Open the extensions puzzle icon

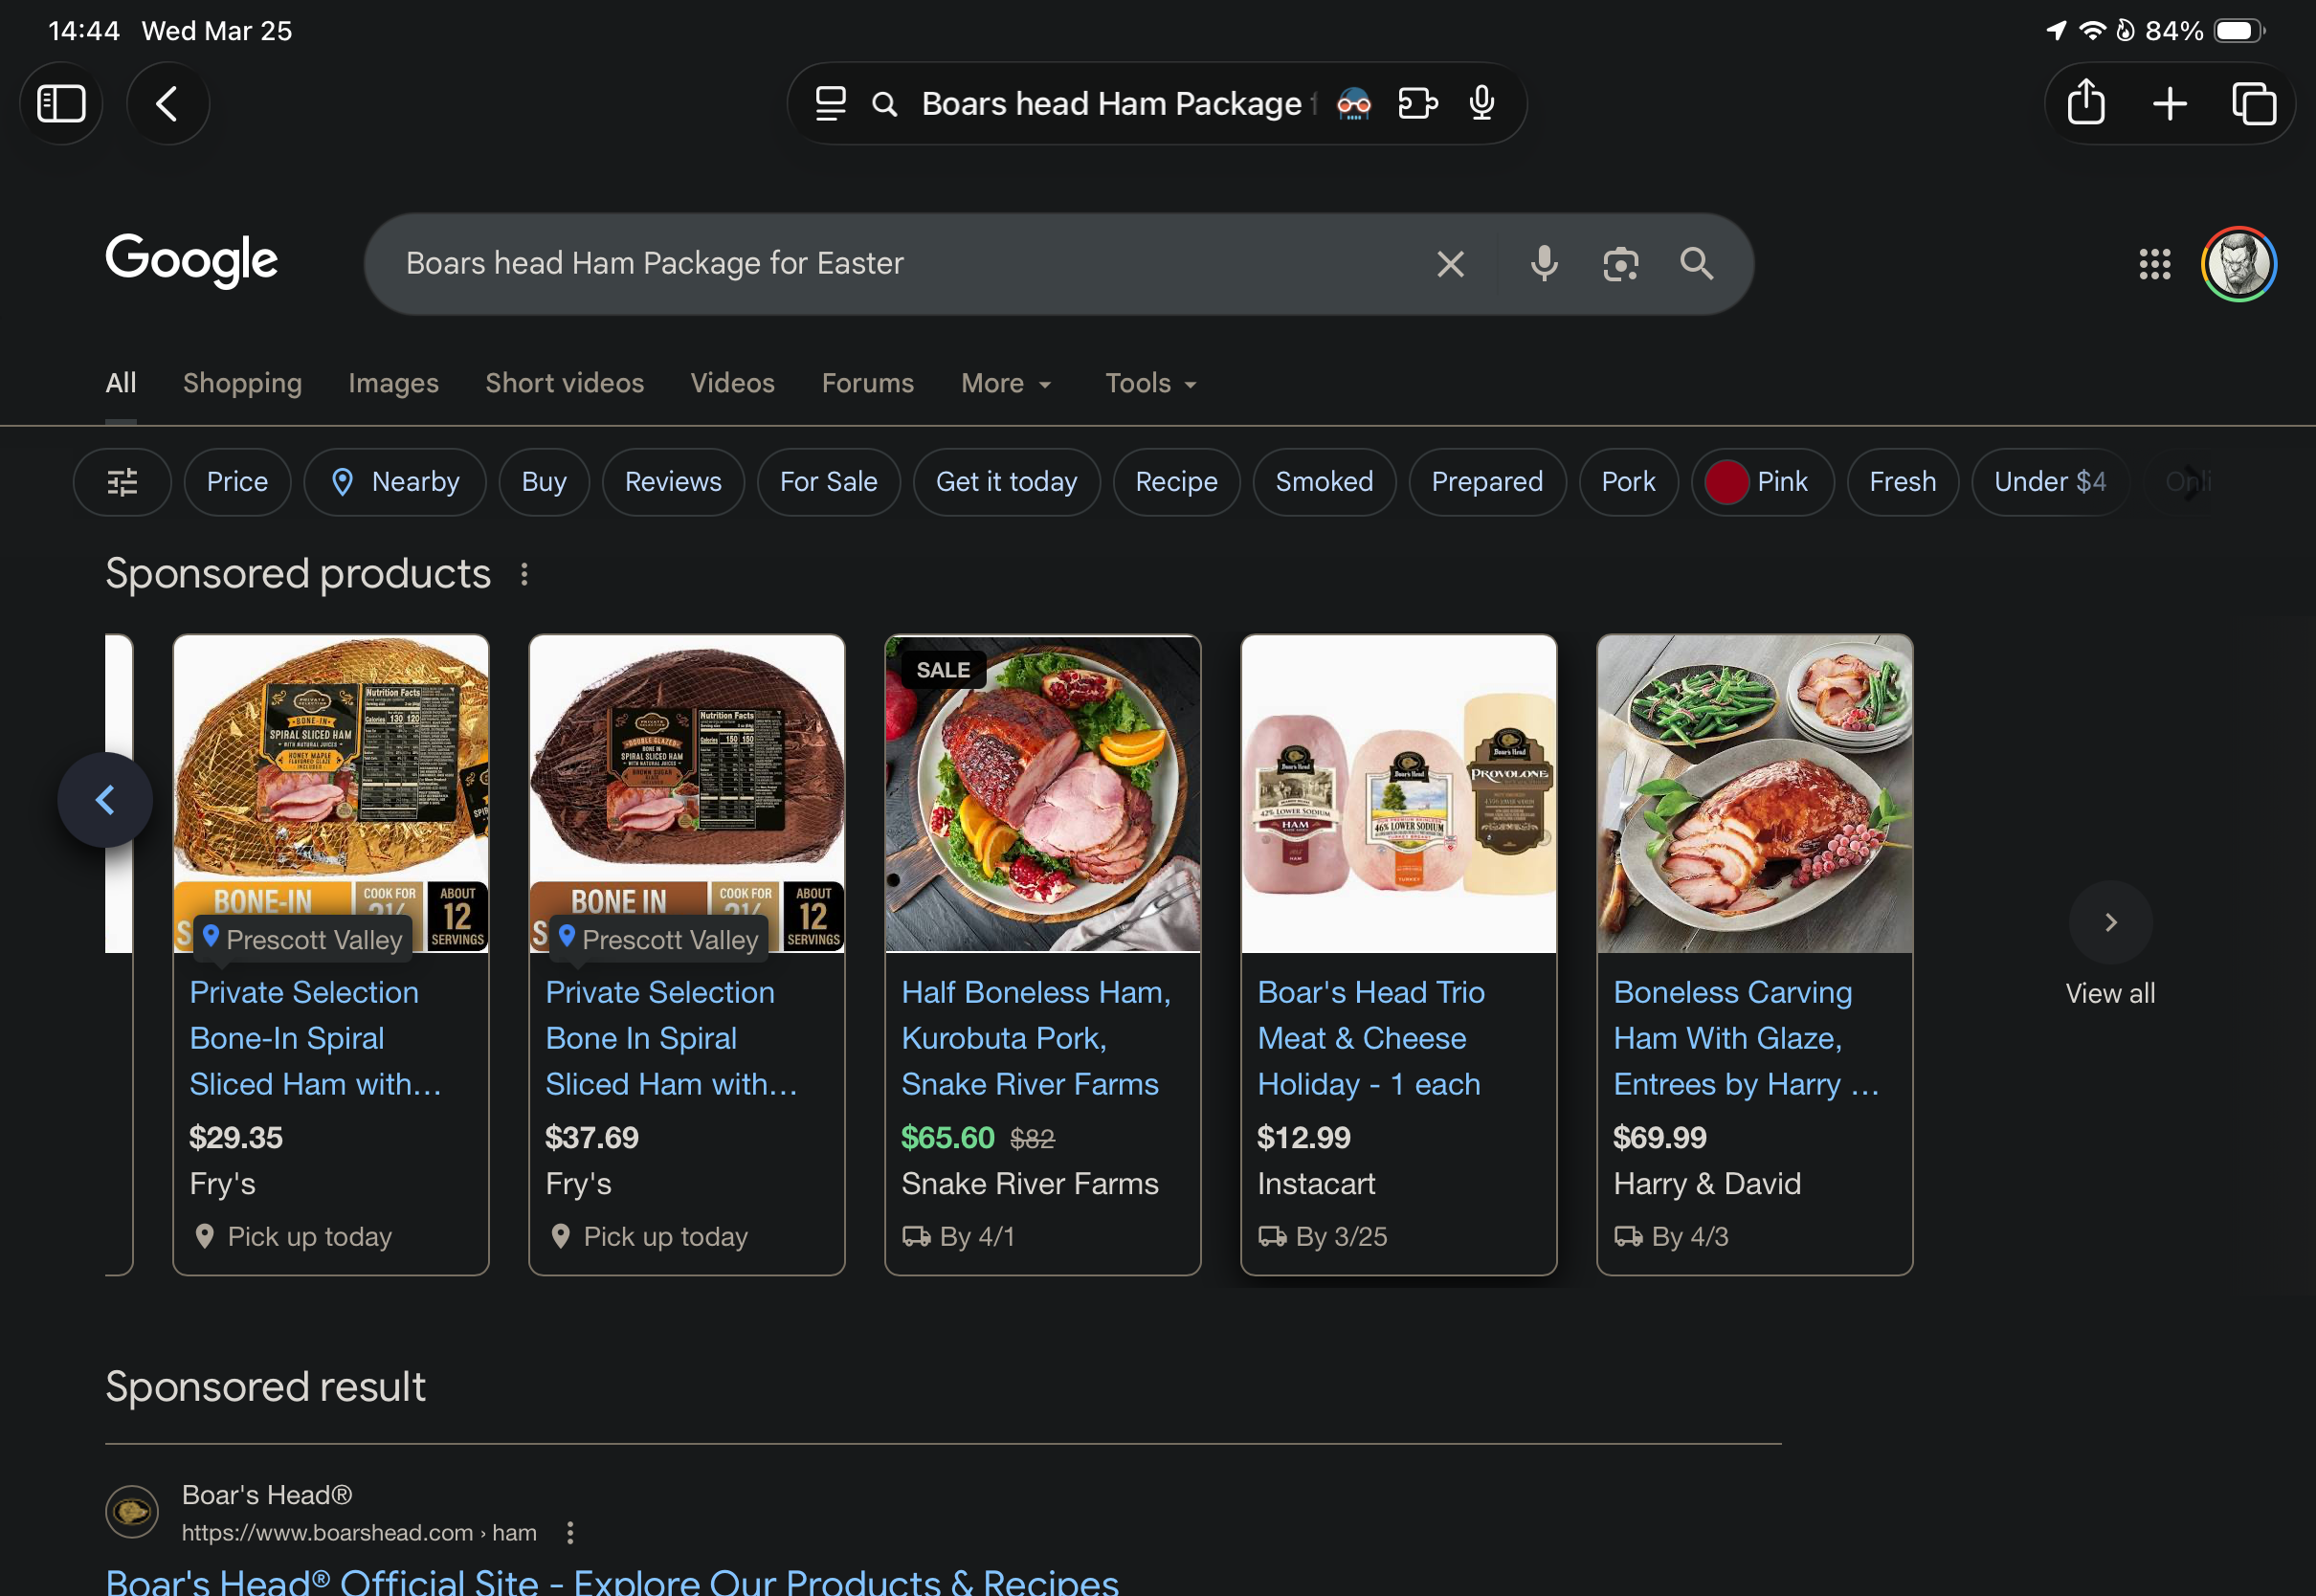click(1417, 103)
